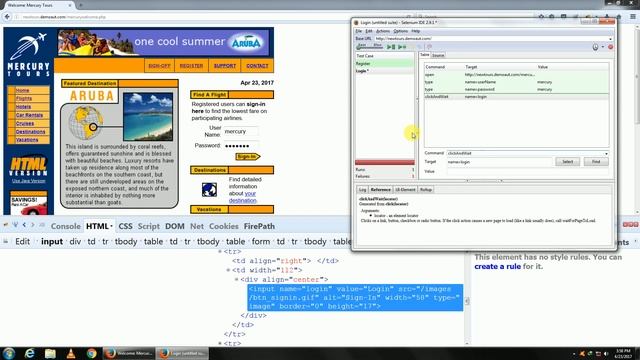This screenshot has width=640, height=360.
Task: Switch to the Source tab in Selenium IDE
Action: [438, 55]
